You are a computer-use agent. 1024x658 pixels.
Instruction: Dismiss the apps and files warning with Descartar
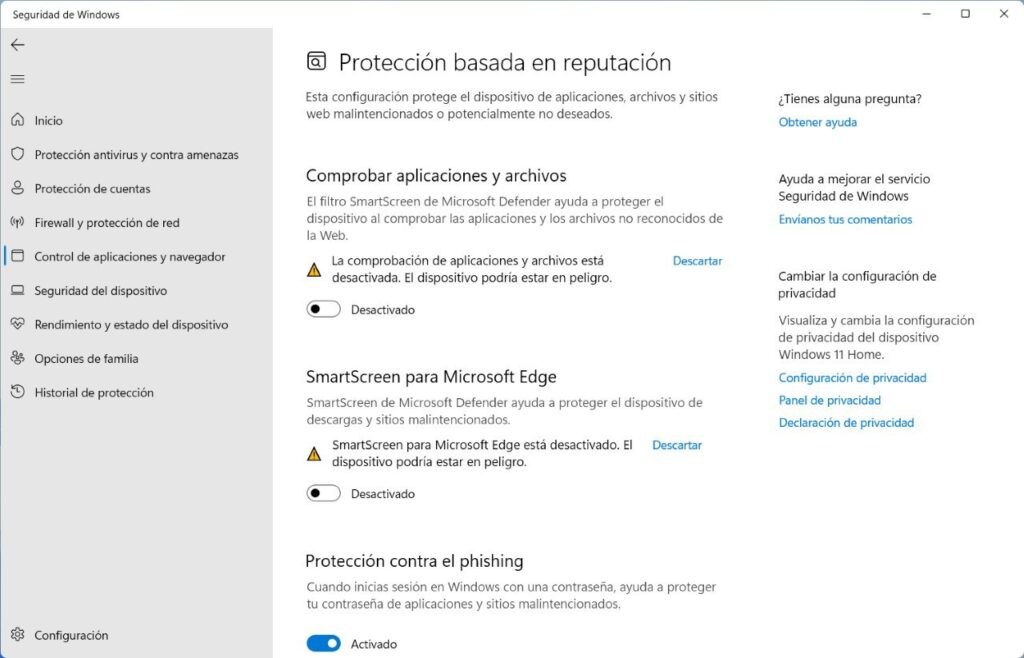[697, 260]
